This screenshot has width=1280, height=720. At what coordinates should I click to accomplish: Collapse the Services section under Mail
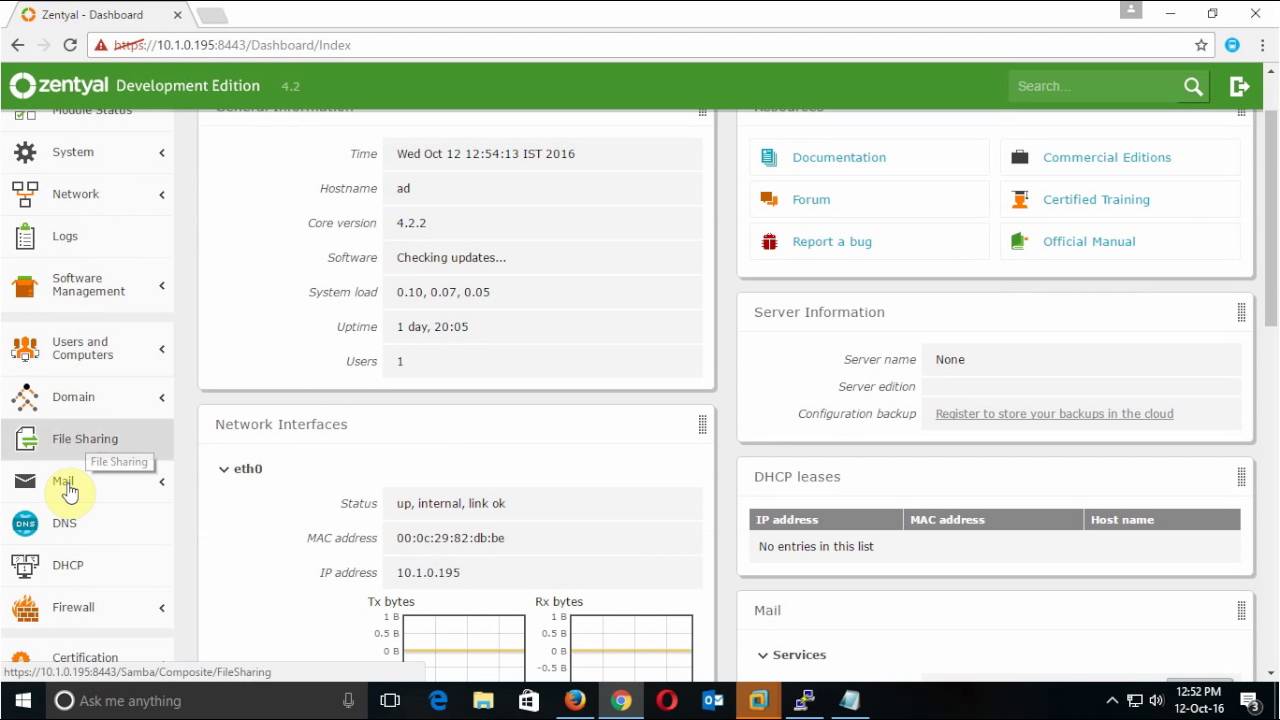pyautogui.click(x=763, y=655)
